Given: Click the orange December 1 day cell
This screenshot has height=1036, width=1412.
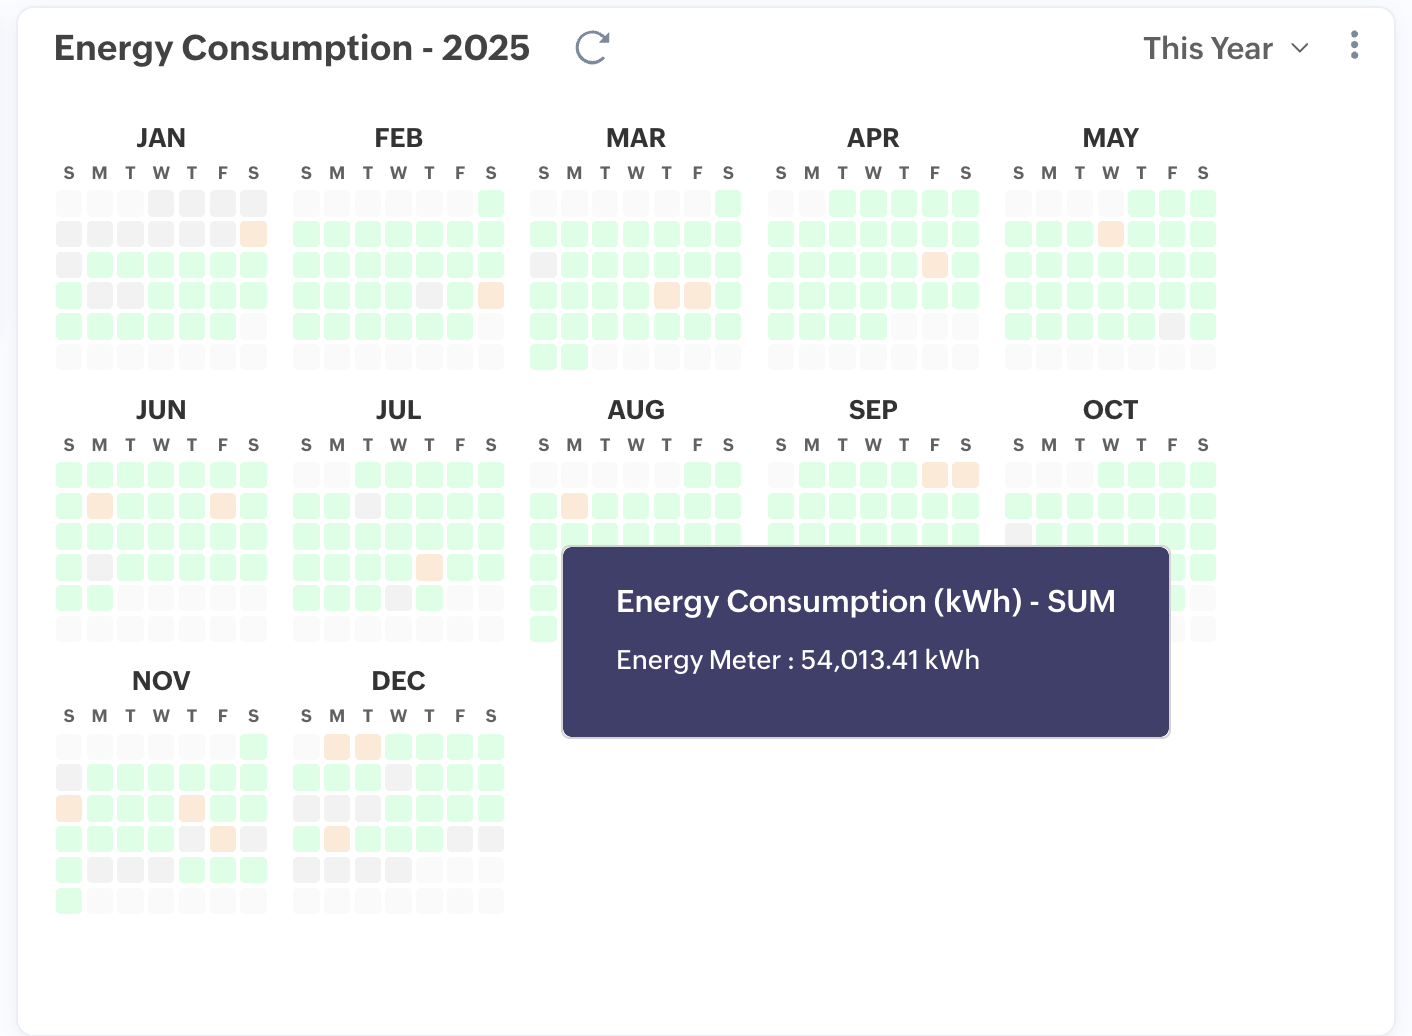Looking at the screenshot, I should (337, 746).
